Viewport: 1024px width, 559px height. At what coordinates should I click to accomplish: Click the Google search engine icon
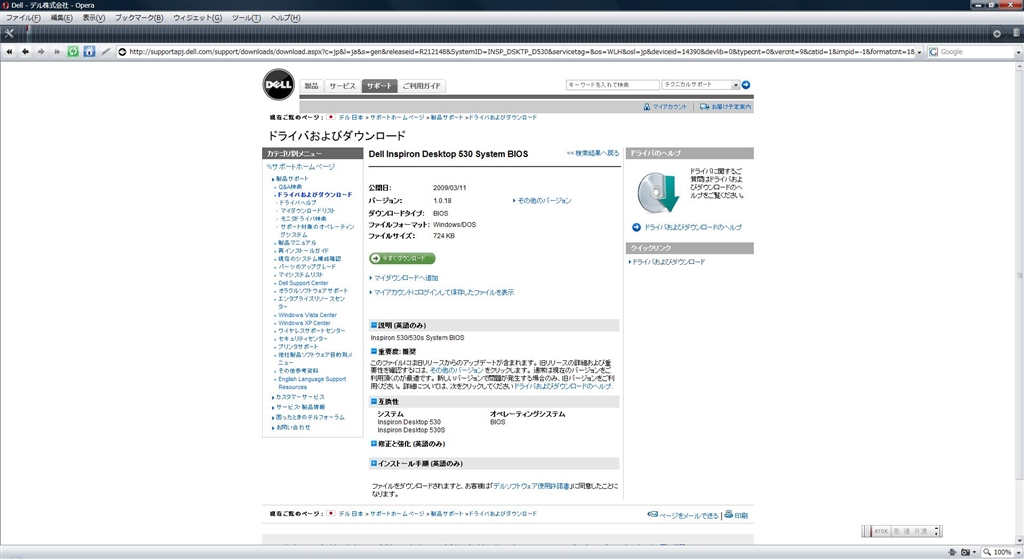pos(934,52)
